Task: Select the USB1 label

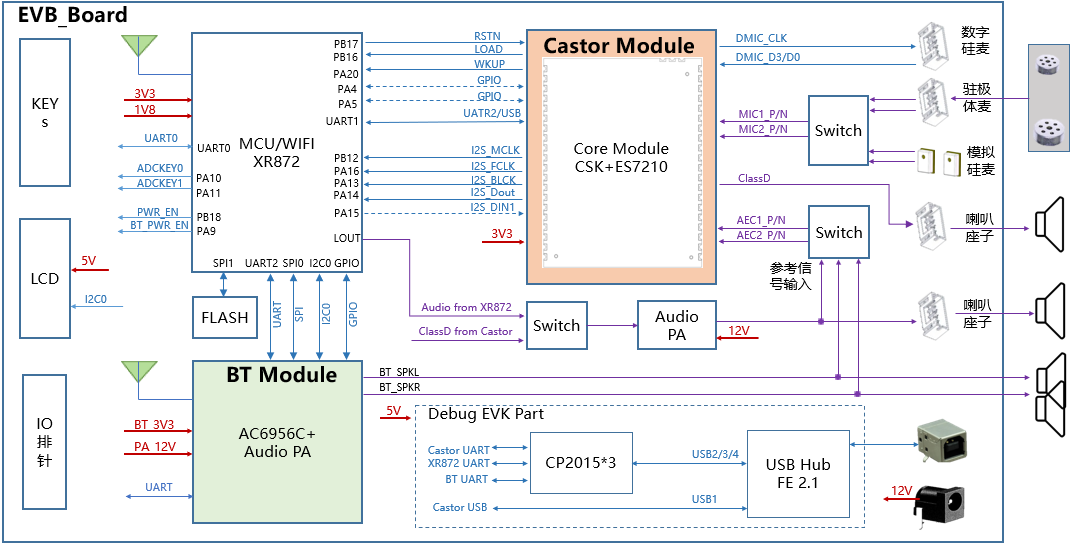Action: click(x=704, y=498)
